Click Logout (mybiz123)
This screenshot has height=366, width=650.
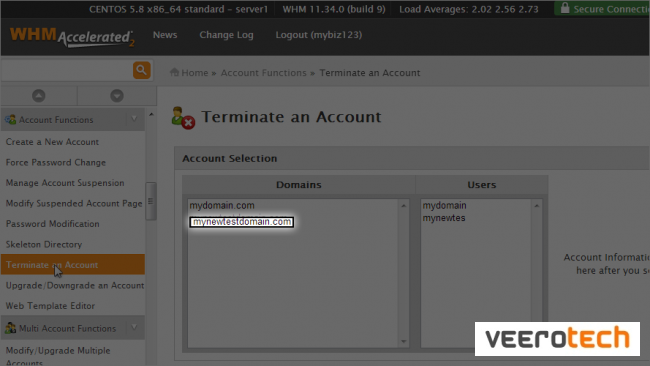click(x=319, y=35)
